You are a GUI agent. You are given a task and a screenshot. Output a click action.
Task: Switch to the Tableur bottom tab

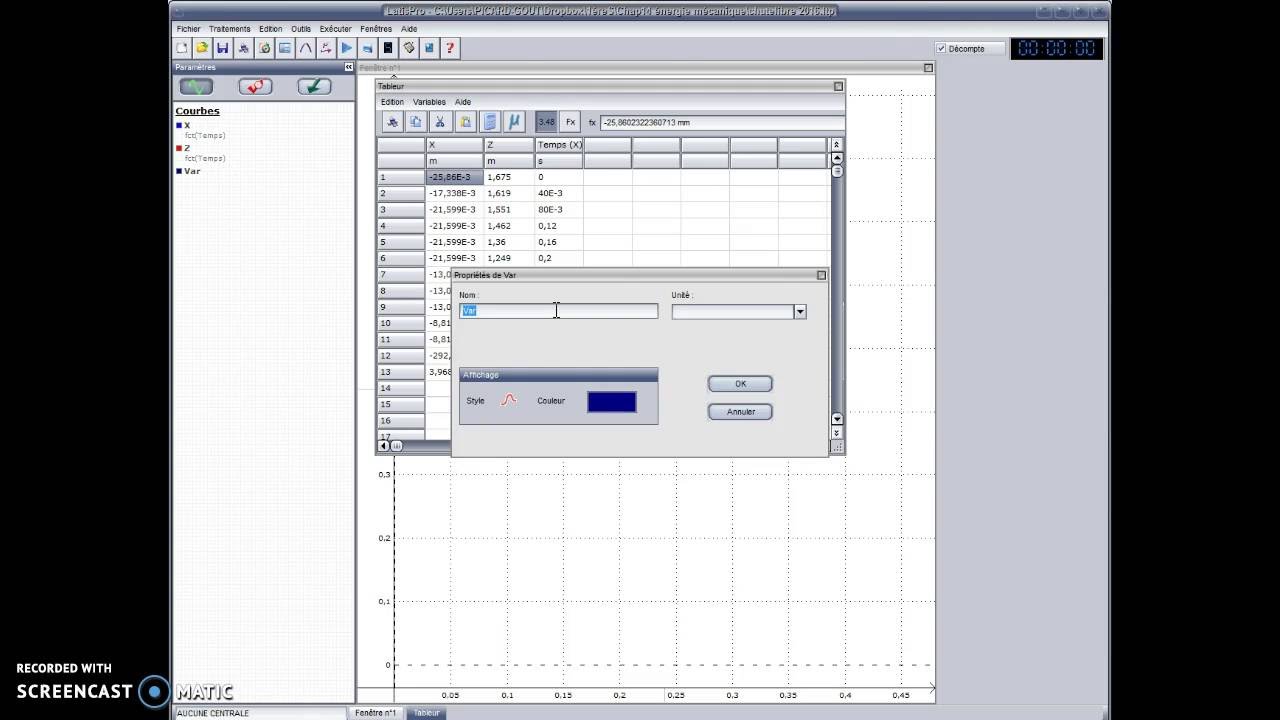(427, 713)
